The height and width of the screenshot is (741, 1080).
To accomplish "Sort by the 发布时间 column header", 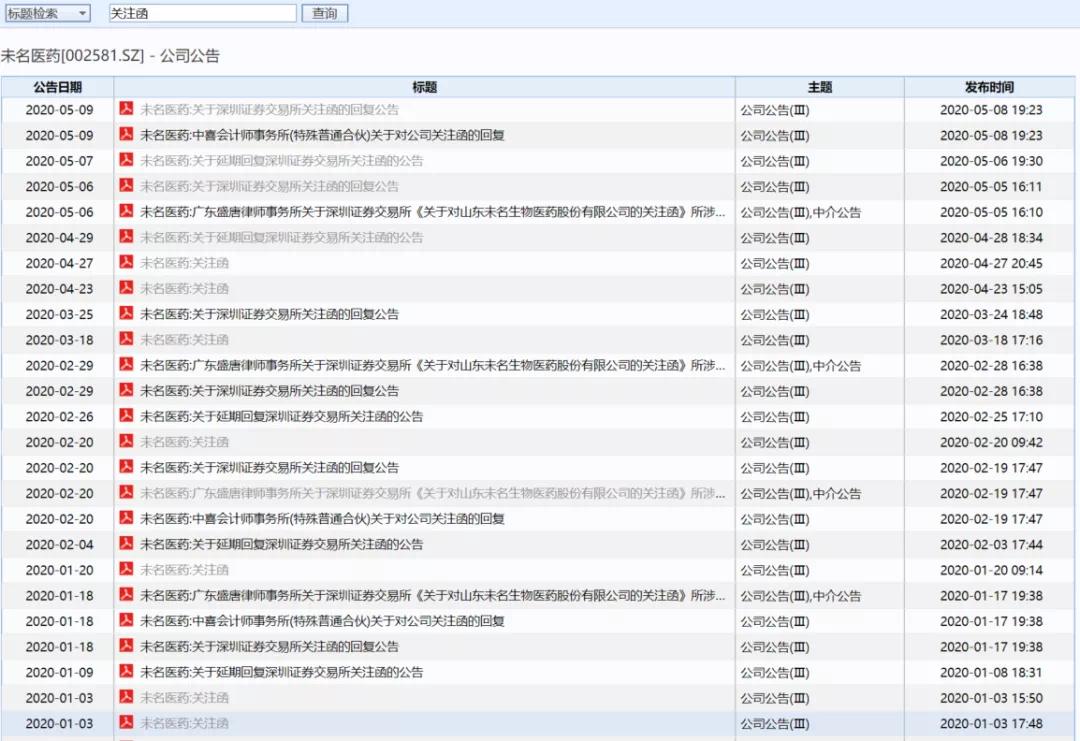I will (x=989, y=87).
